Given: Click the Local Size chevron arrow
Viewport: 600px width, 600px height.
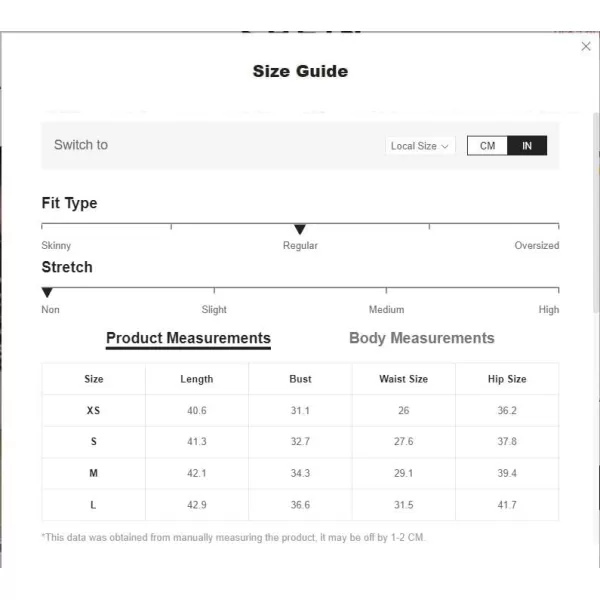Looking at the screenshot, I should pyautogui.click(x=445, y=146).
